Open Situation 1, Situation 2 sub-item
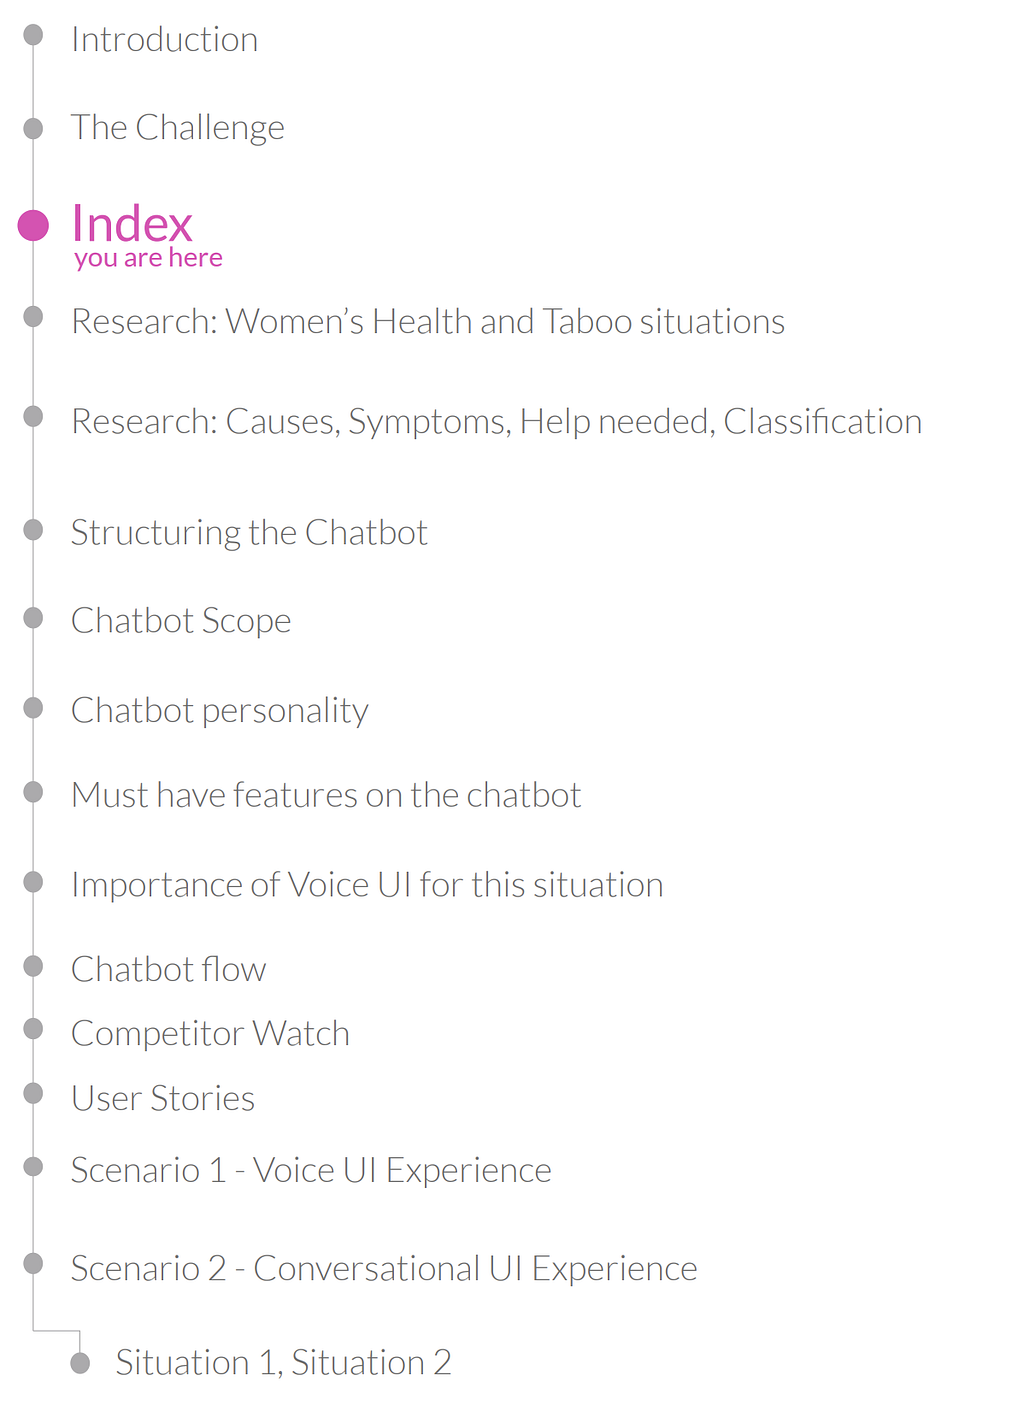This screenshot has height=1410, width=1024. (283, 1363)
